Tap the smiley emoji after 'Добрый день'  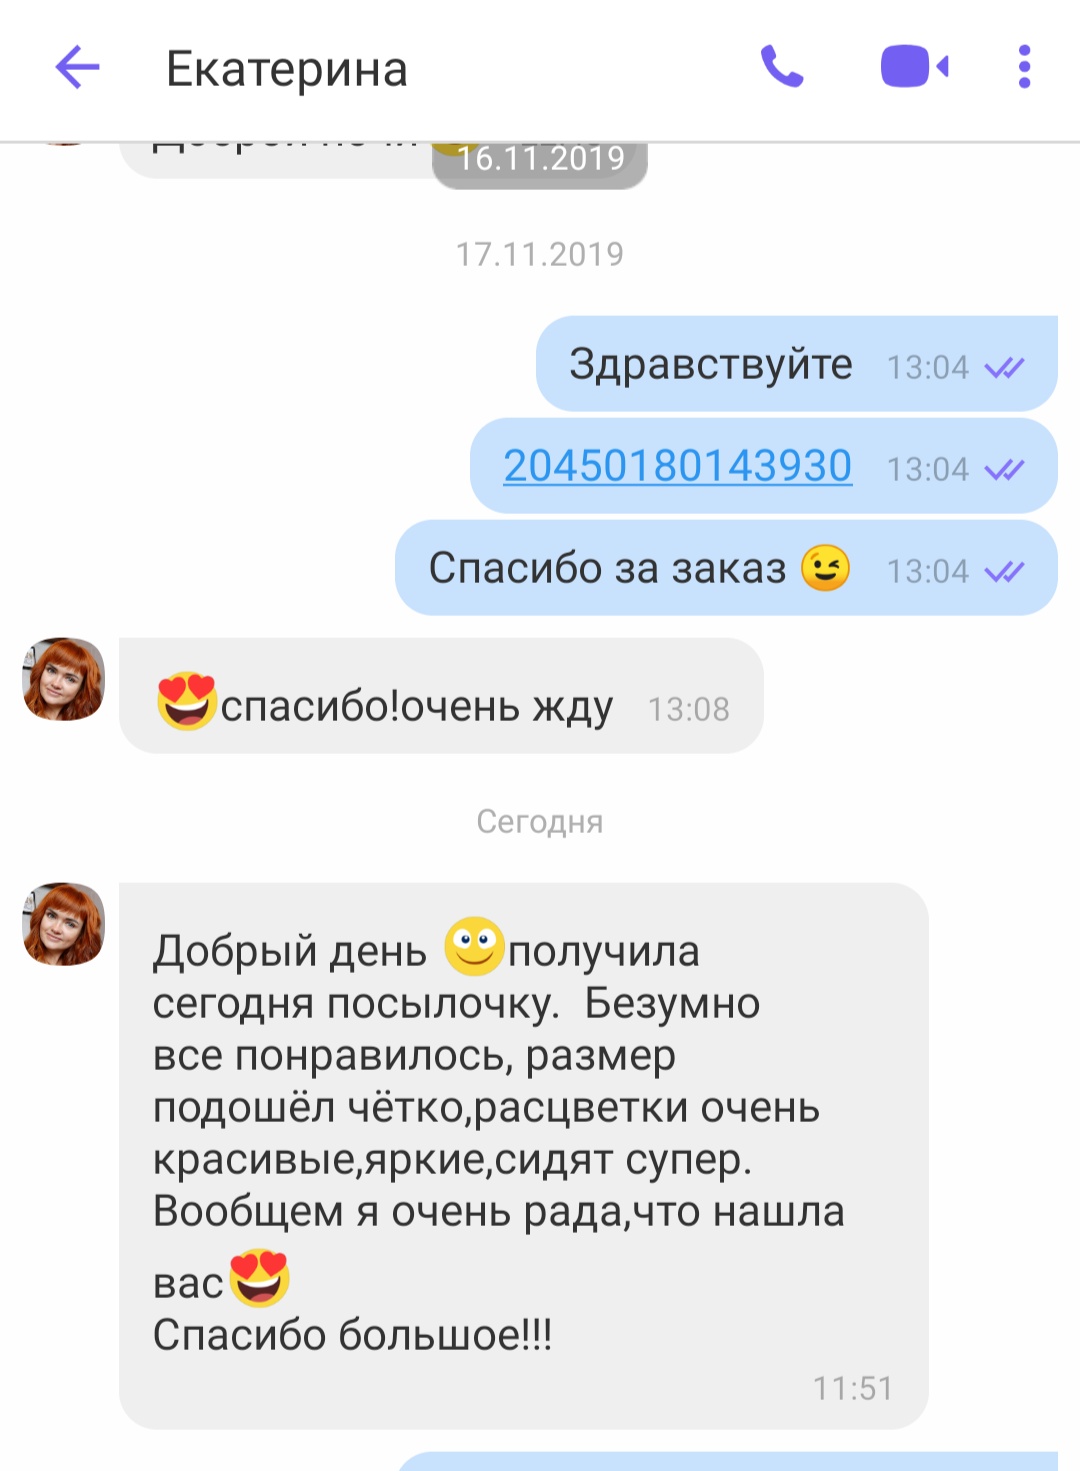474,946
